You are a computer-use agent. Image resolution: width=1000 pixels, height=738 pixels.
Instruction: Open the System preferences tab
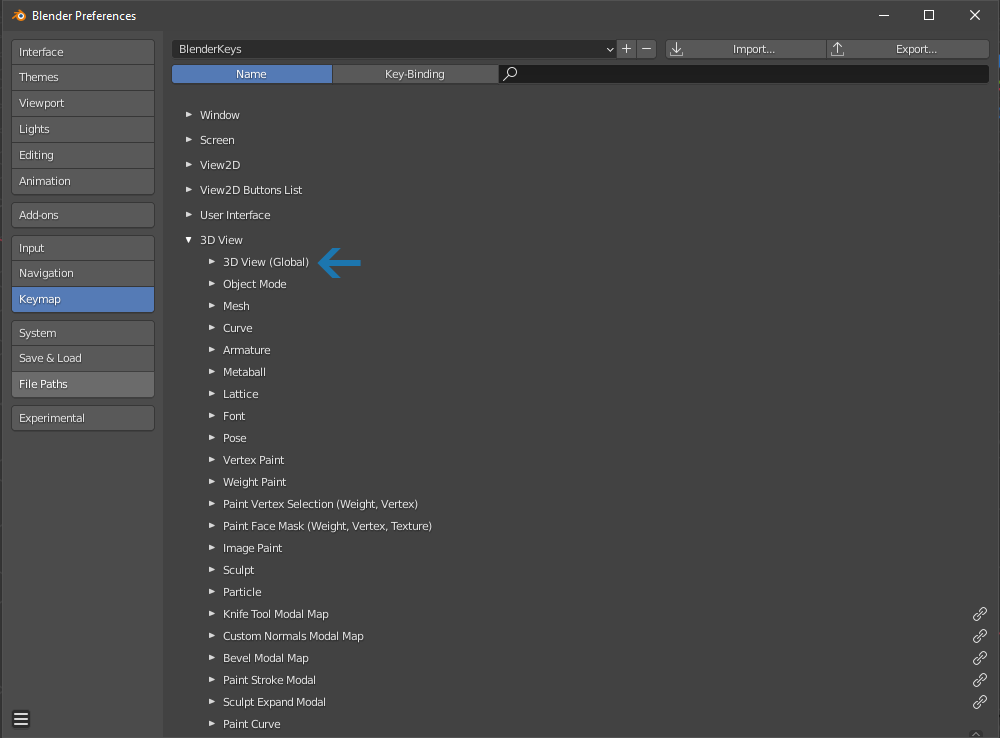pos(83,333)
